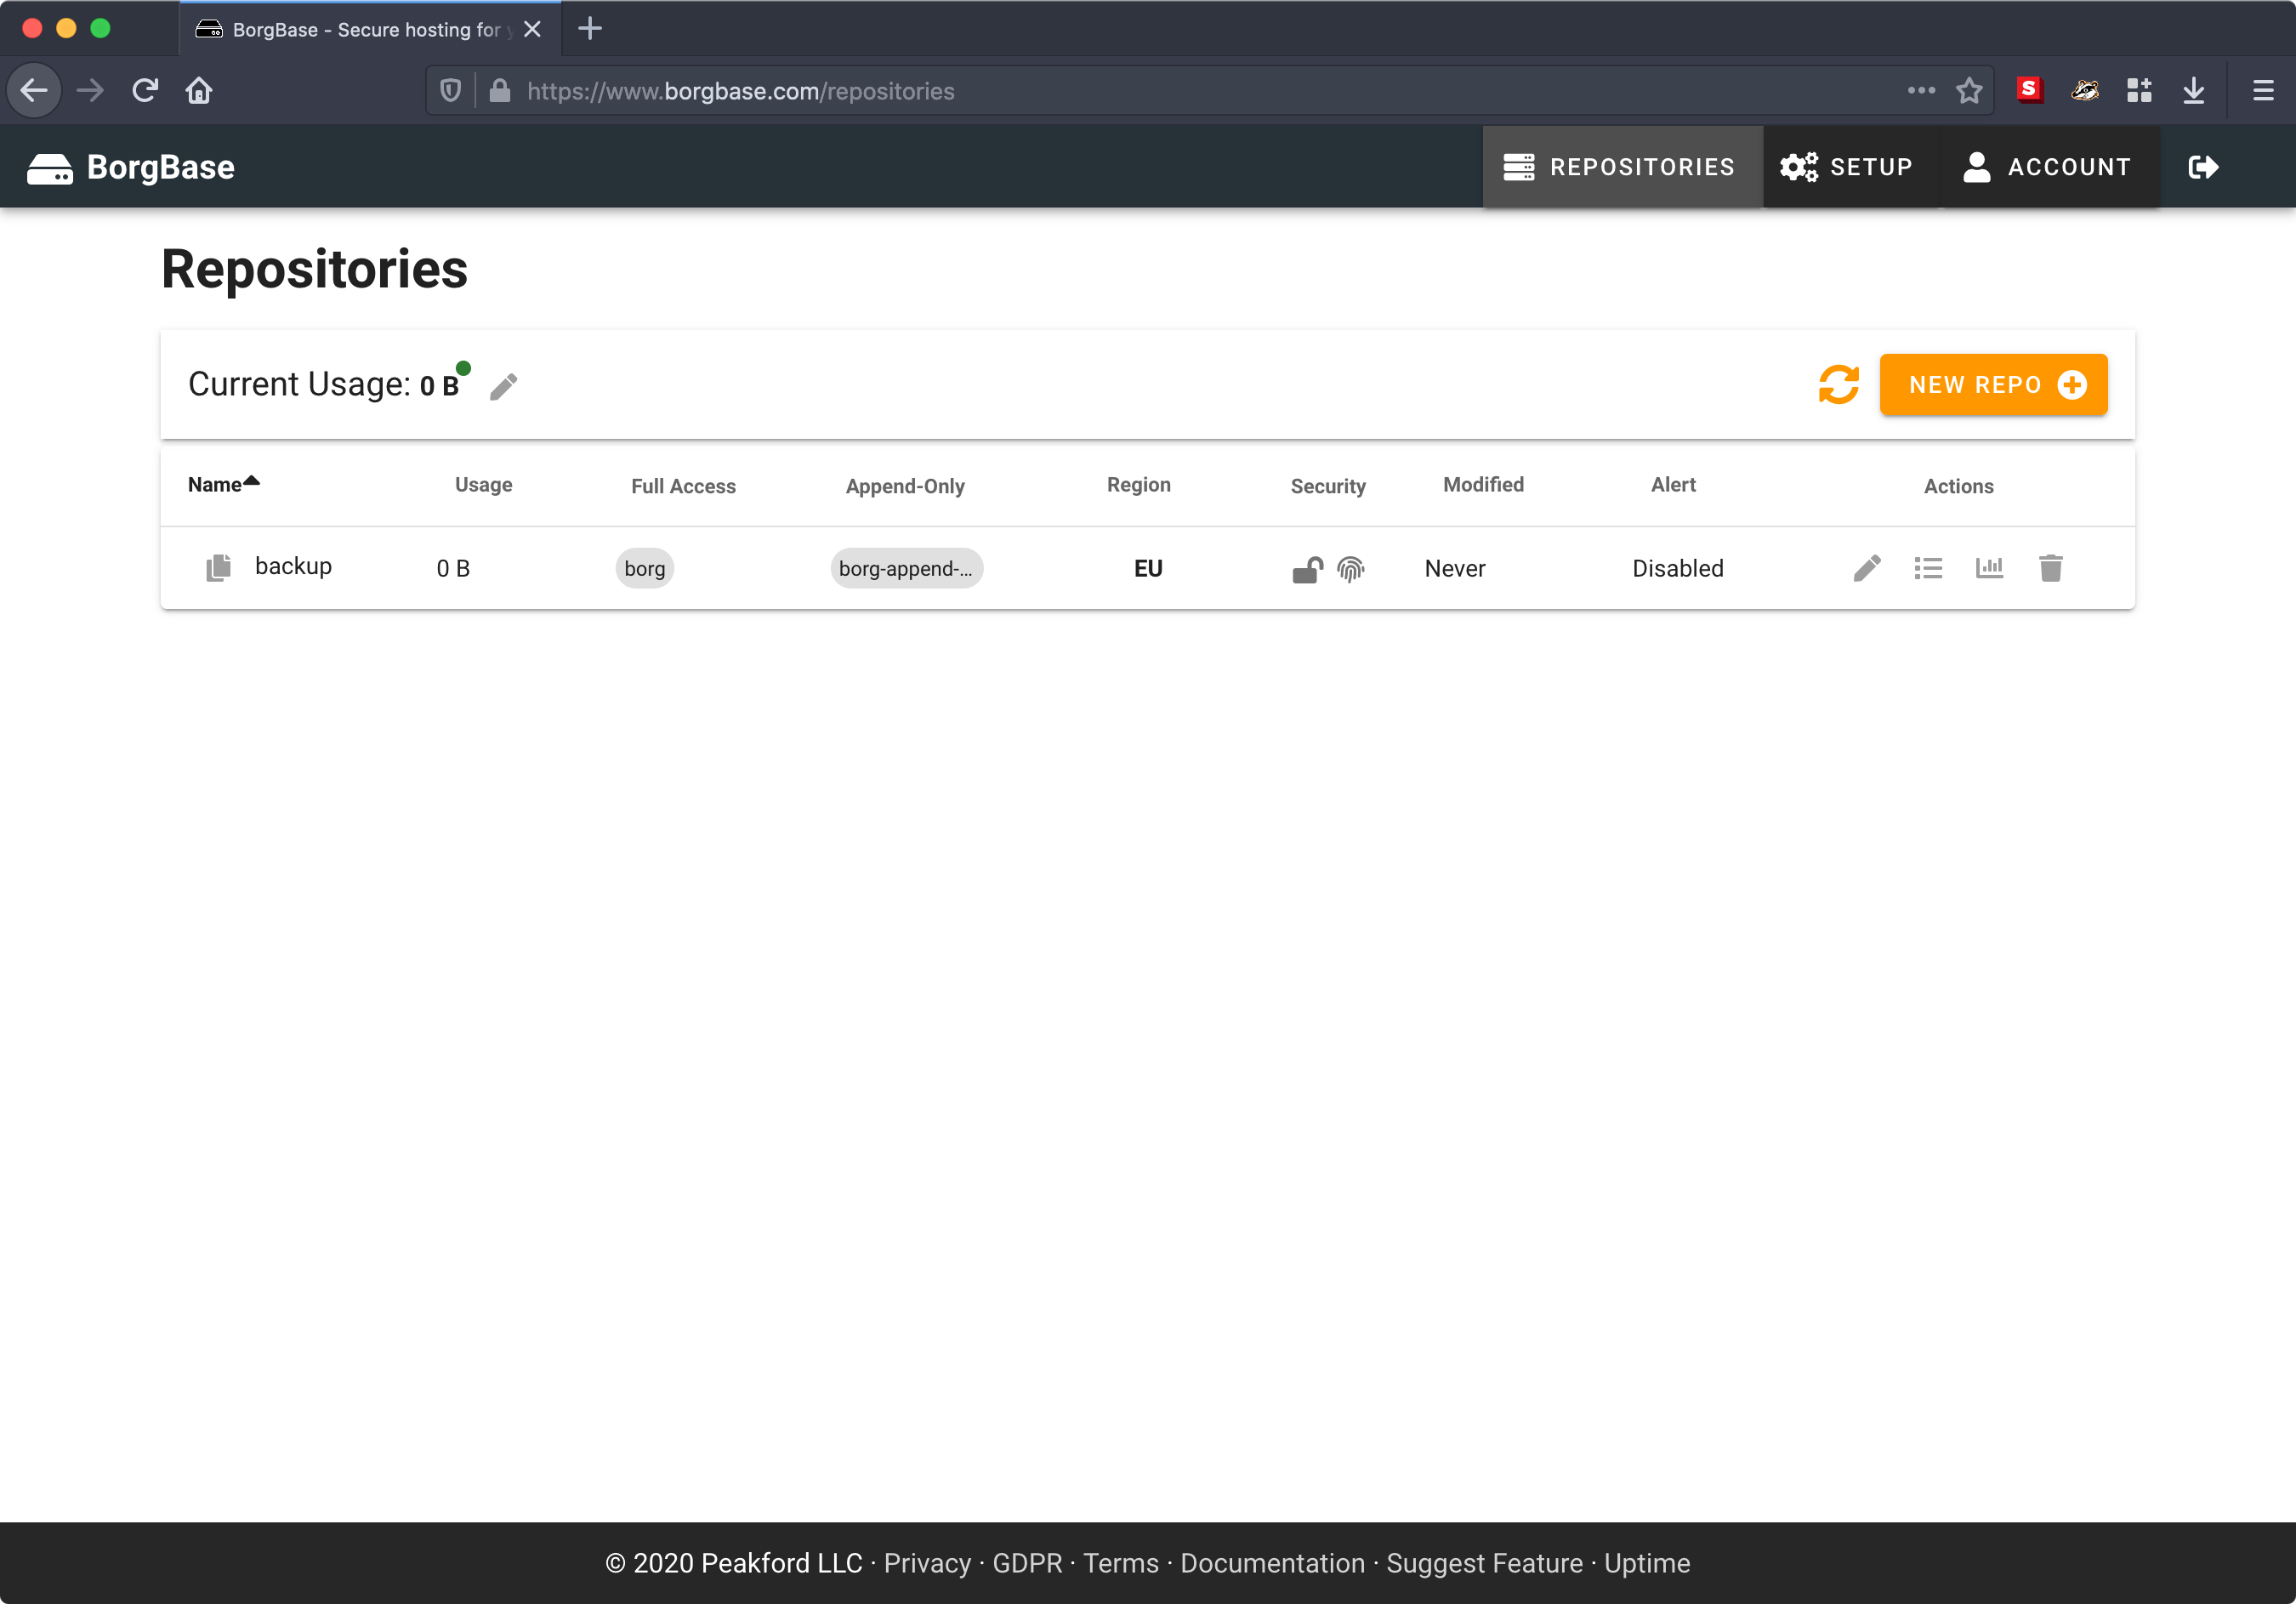Open the extensions grid icon
This screenshot has width=2296, height=1604.
point(2139,91)
